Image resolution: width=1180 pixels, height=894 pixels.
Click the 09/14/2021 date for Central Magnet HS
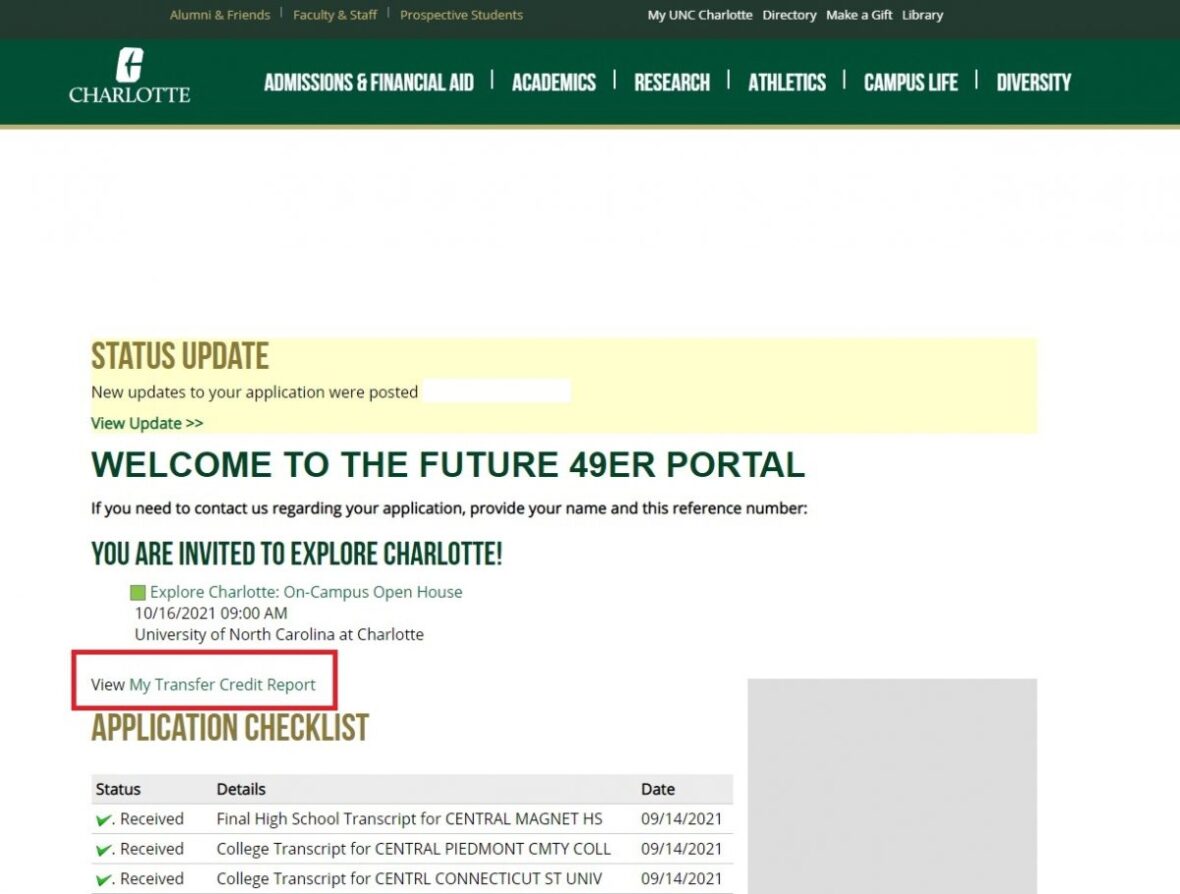click(x=682, y=819)
